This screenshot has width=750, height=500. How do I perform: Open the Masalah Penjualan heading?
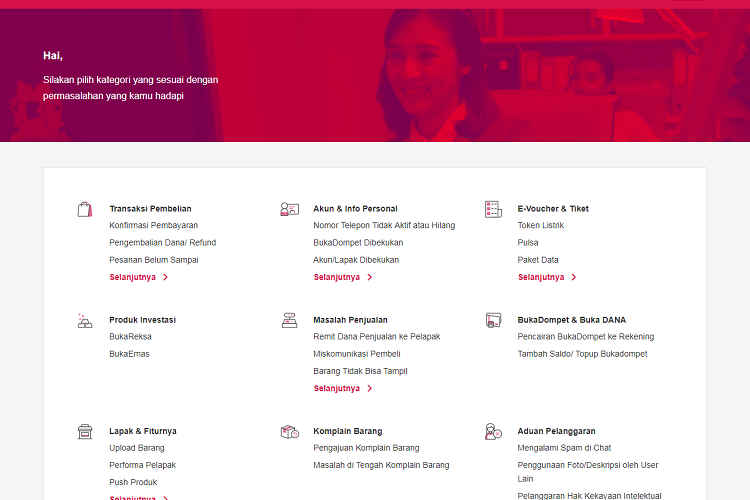tap(351, 320)
